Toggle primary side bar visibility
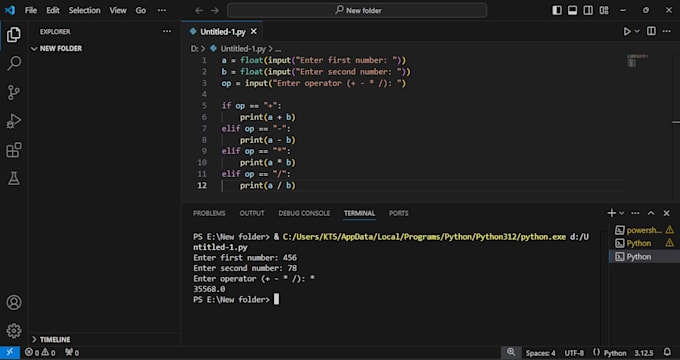Screen dimensions: 680x360 [x=557, y=10]
